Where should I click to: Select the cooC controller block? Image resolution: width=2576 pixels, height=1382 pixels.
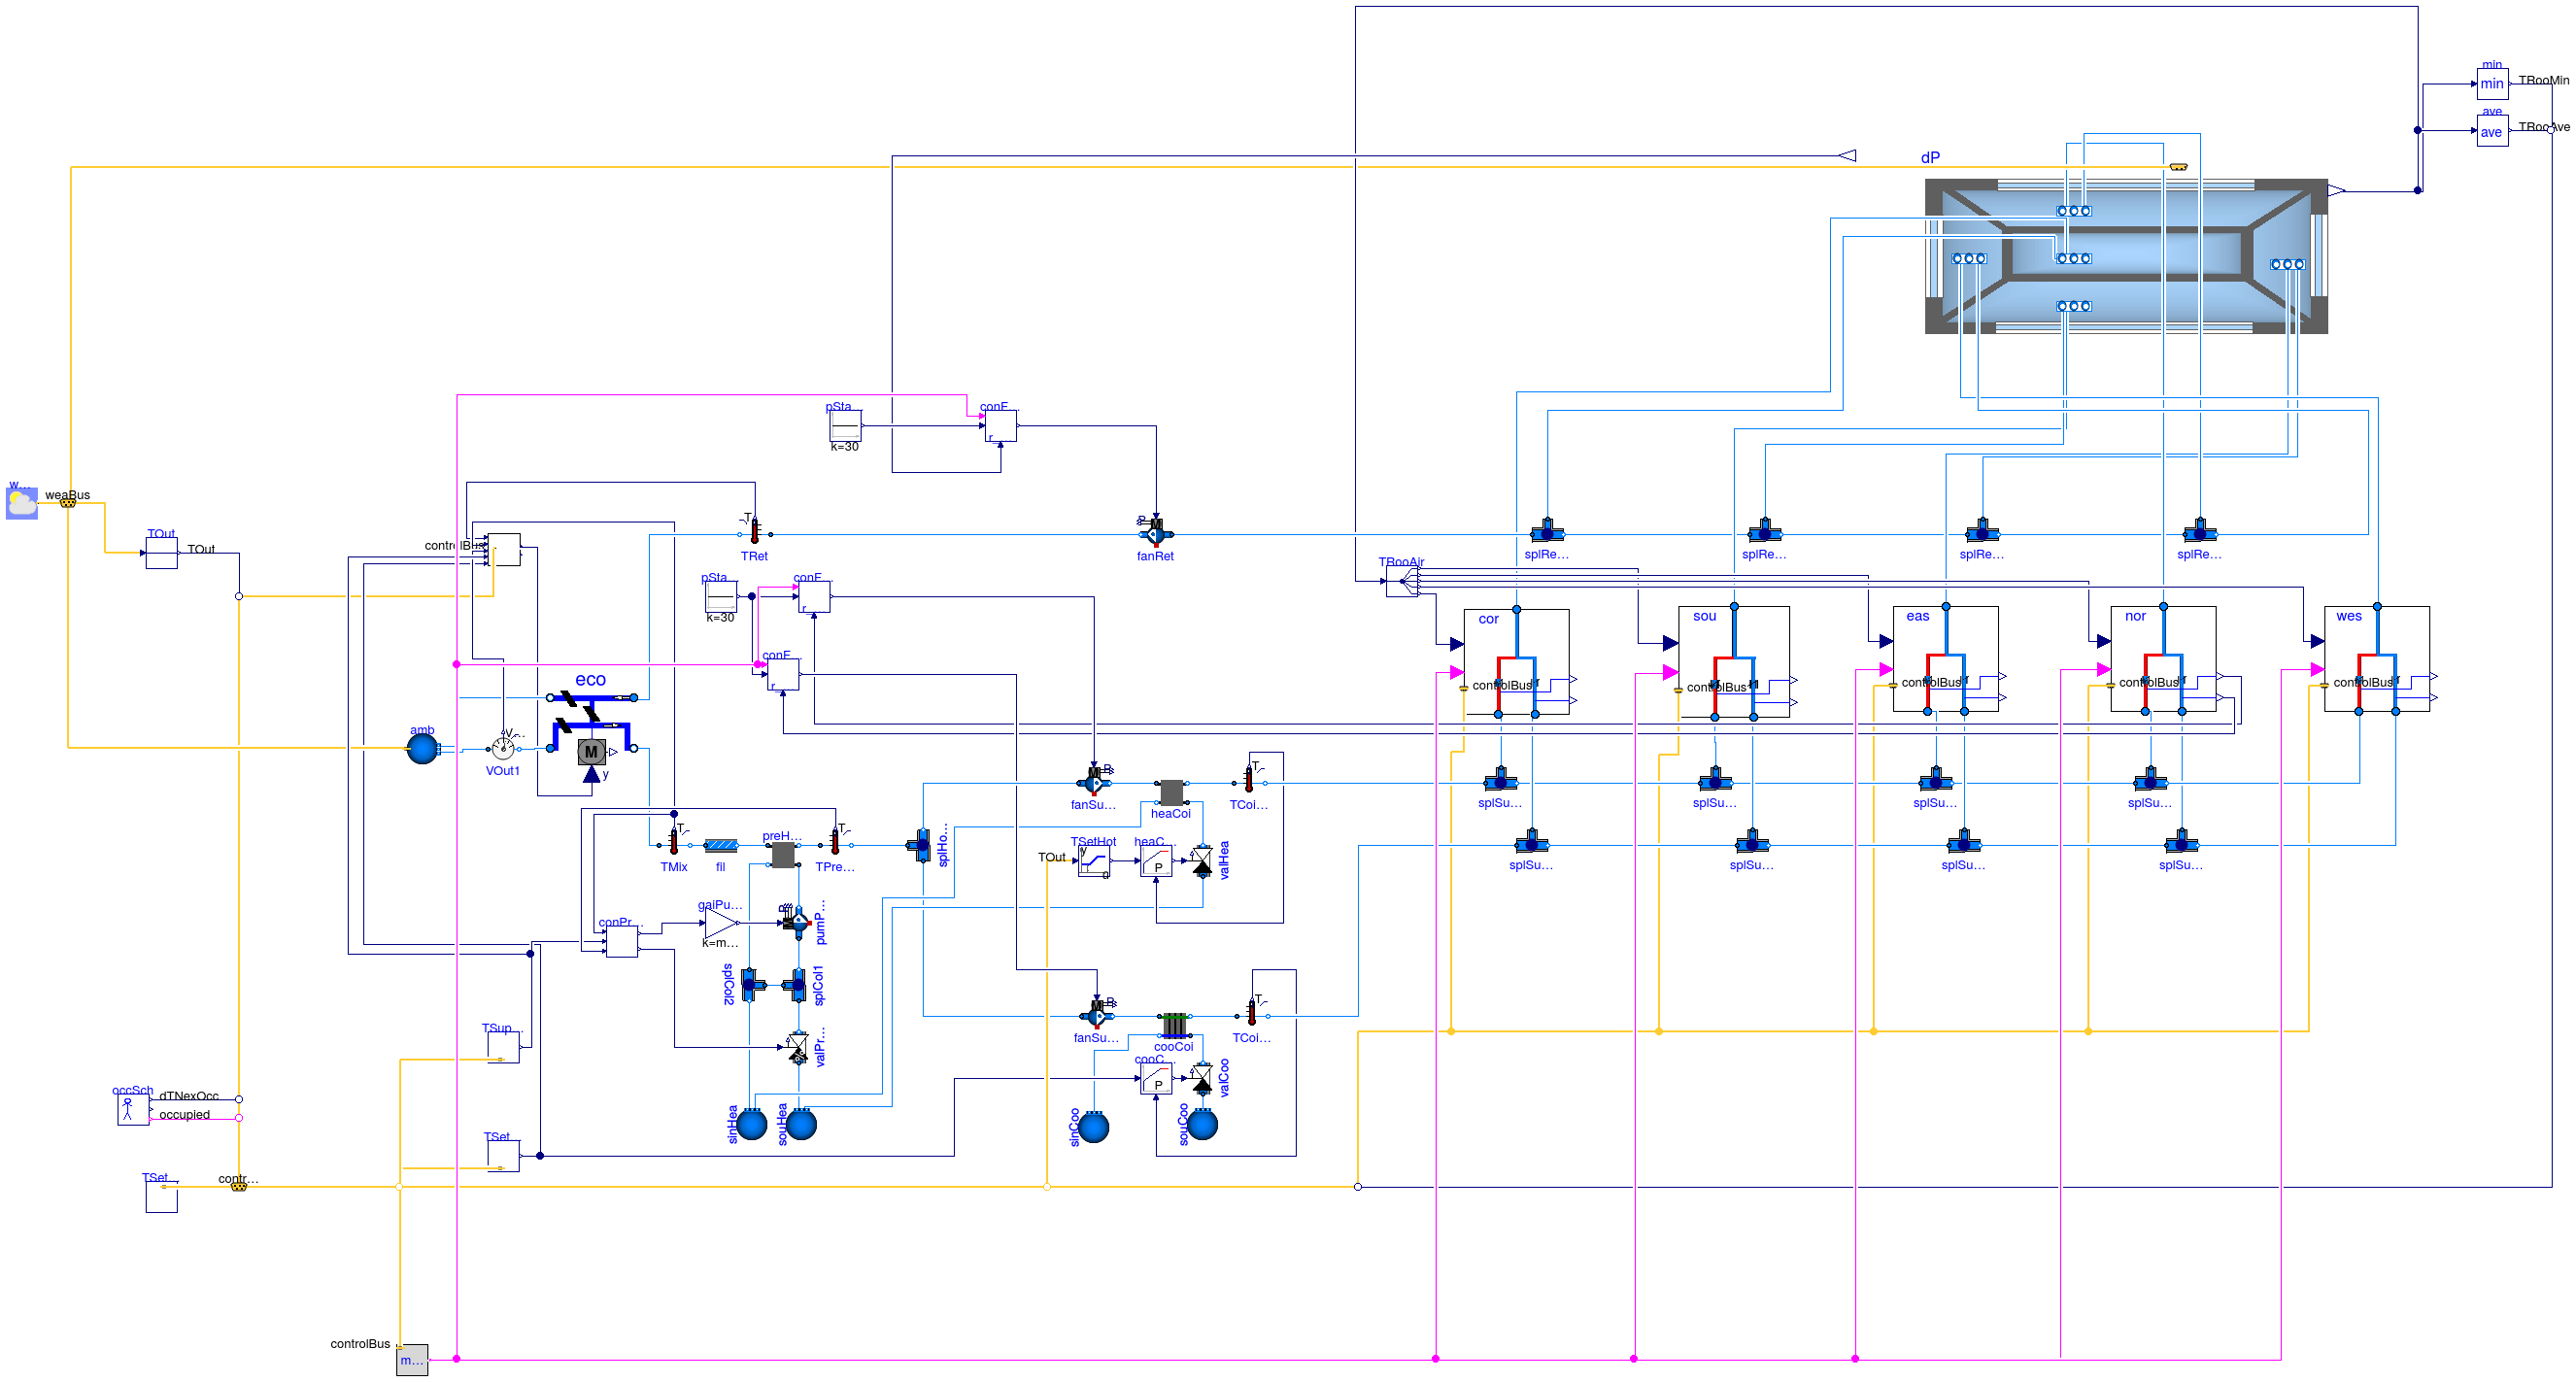[x=1156, y=1080]
